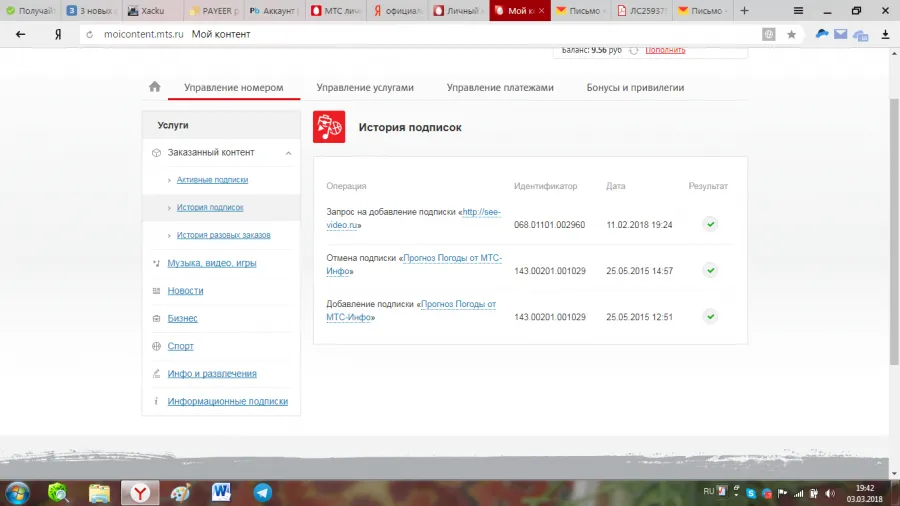Open the protect shield icon in address bar
The height and width of the screenshot is (506, 900).
[x=769, y=34]
